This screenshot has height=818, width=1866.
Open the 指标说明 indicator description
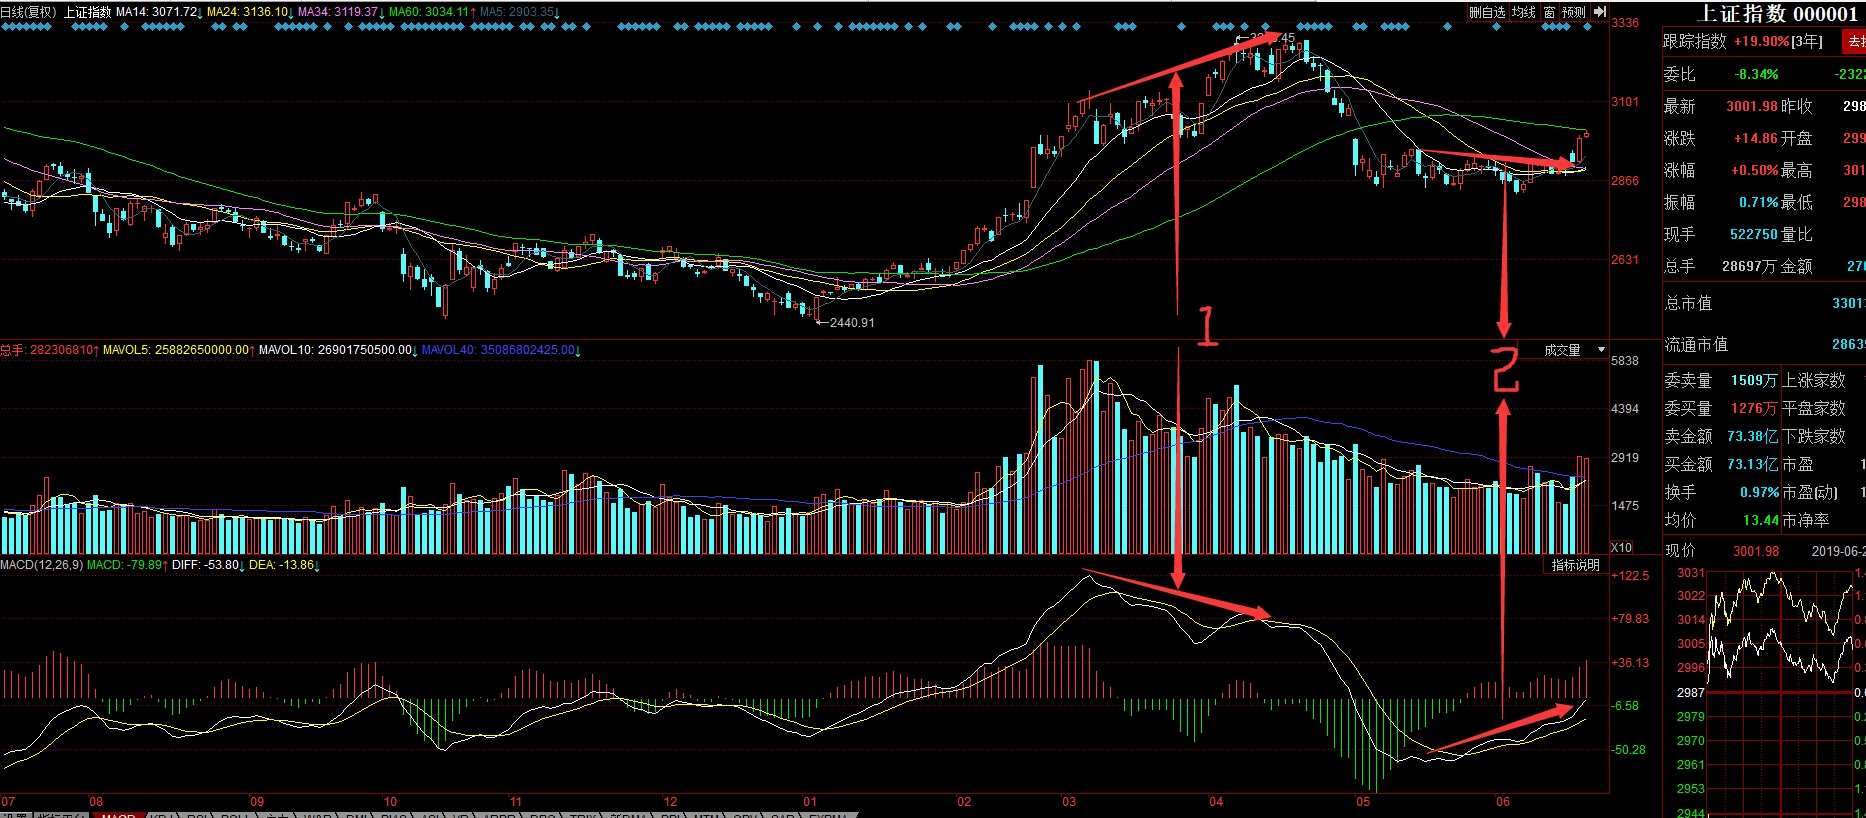[1575, 565]
